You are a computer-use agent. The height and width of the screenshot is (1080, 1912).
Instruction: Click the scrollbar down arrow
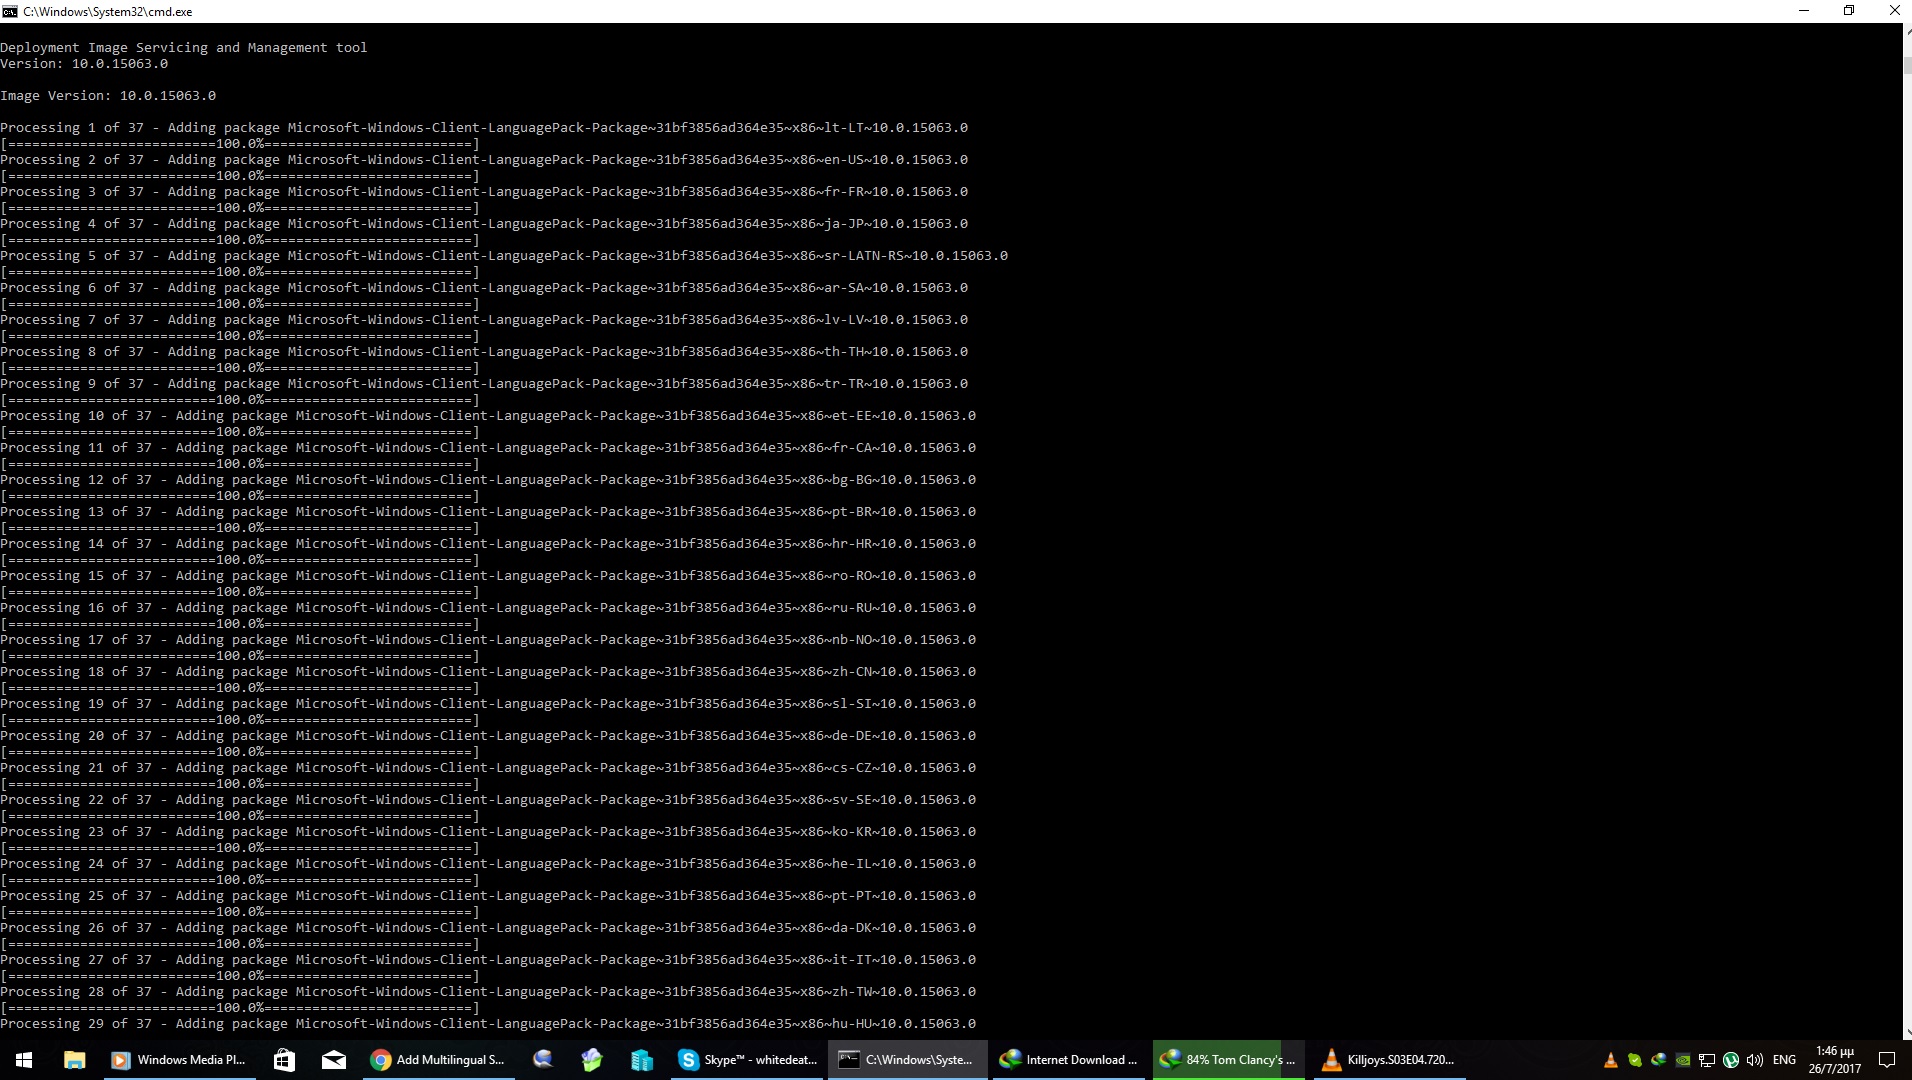(1907, 1032)
